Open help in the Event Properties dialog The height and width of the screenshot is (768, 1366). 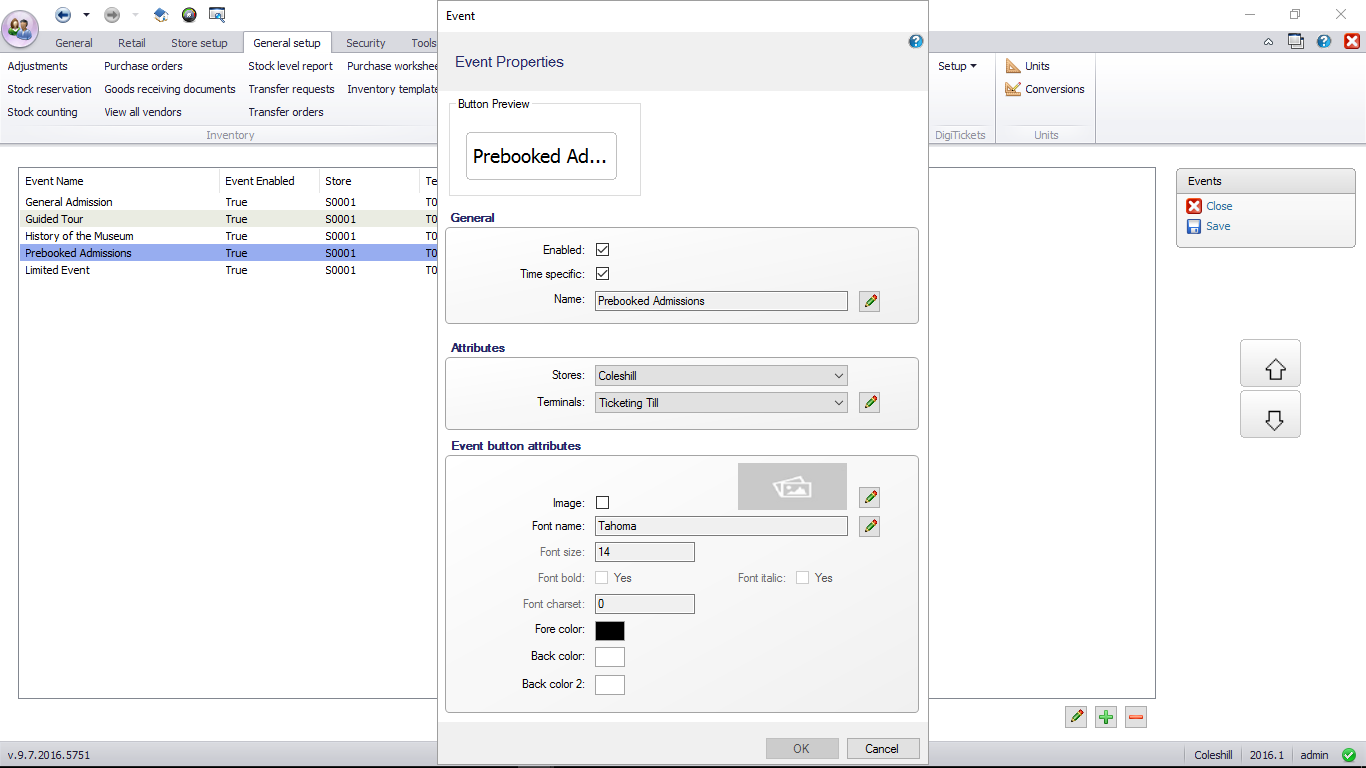point(915,42)
